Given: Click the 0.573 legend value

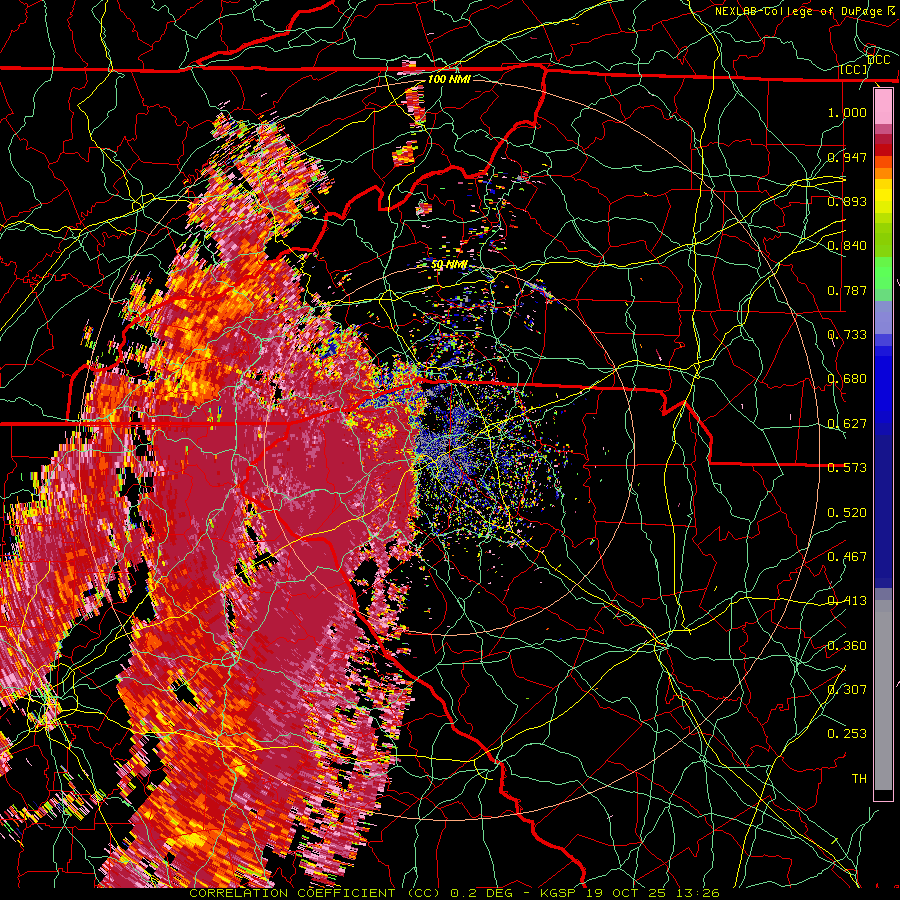Looking at the screenshot, I should point(847,467).
